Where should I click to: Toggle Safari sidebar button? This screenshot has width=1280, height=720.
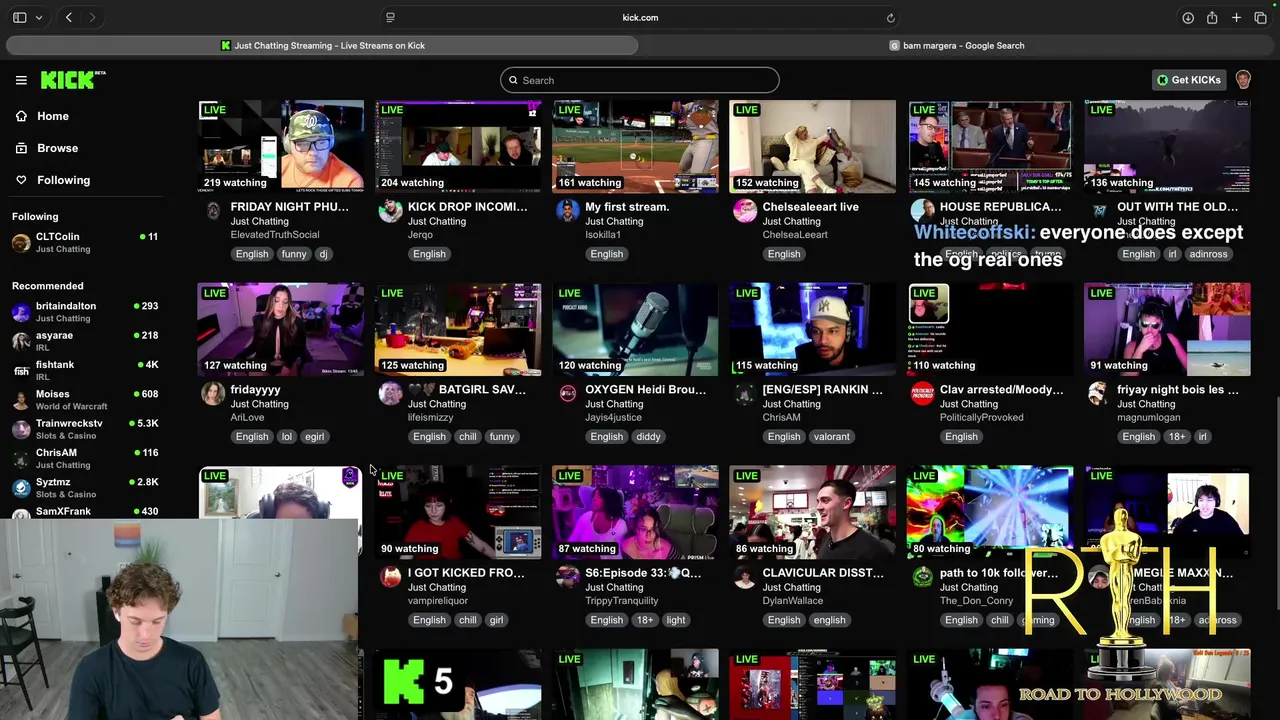(x=19, y=17)
